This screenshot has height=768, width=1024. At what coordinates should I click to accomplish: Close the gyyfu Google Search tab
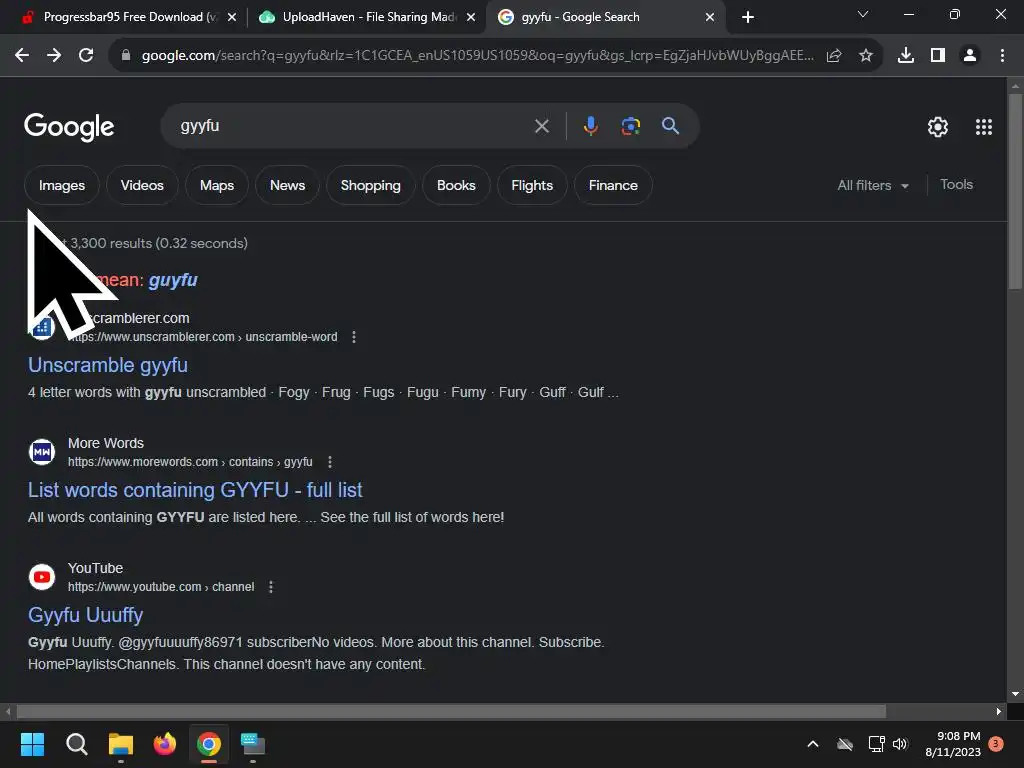pyautogui.click(x=710, y=18)
